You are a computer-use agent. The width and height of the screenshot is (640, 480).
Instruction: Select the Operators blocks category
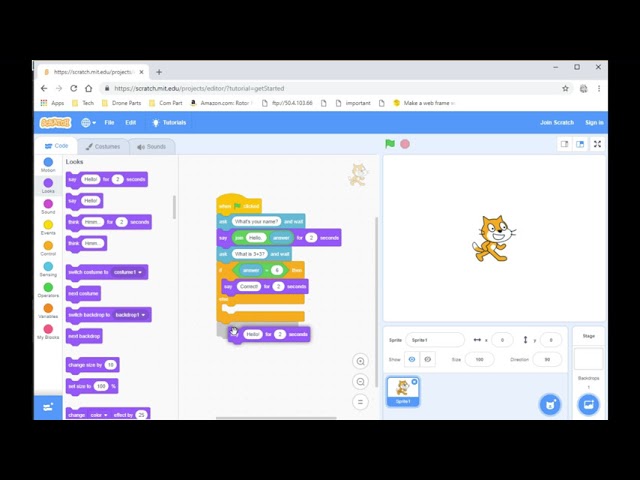[x=48, y=290]
